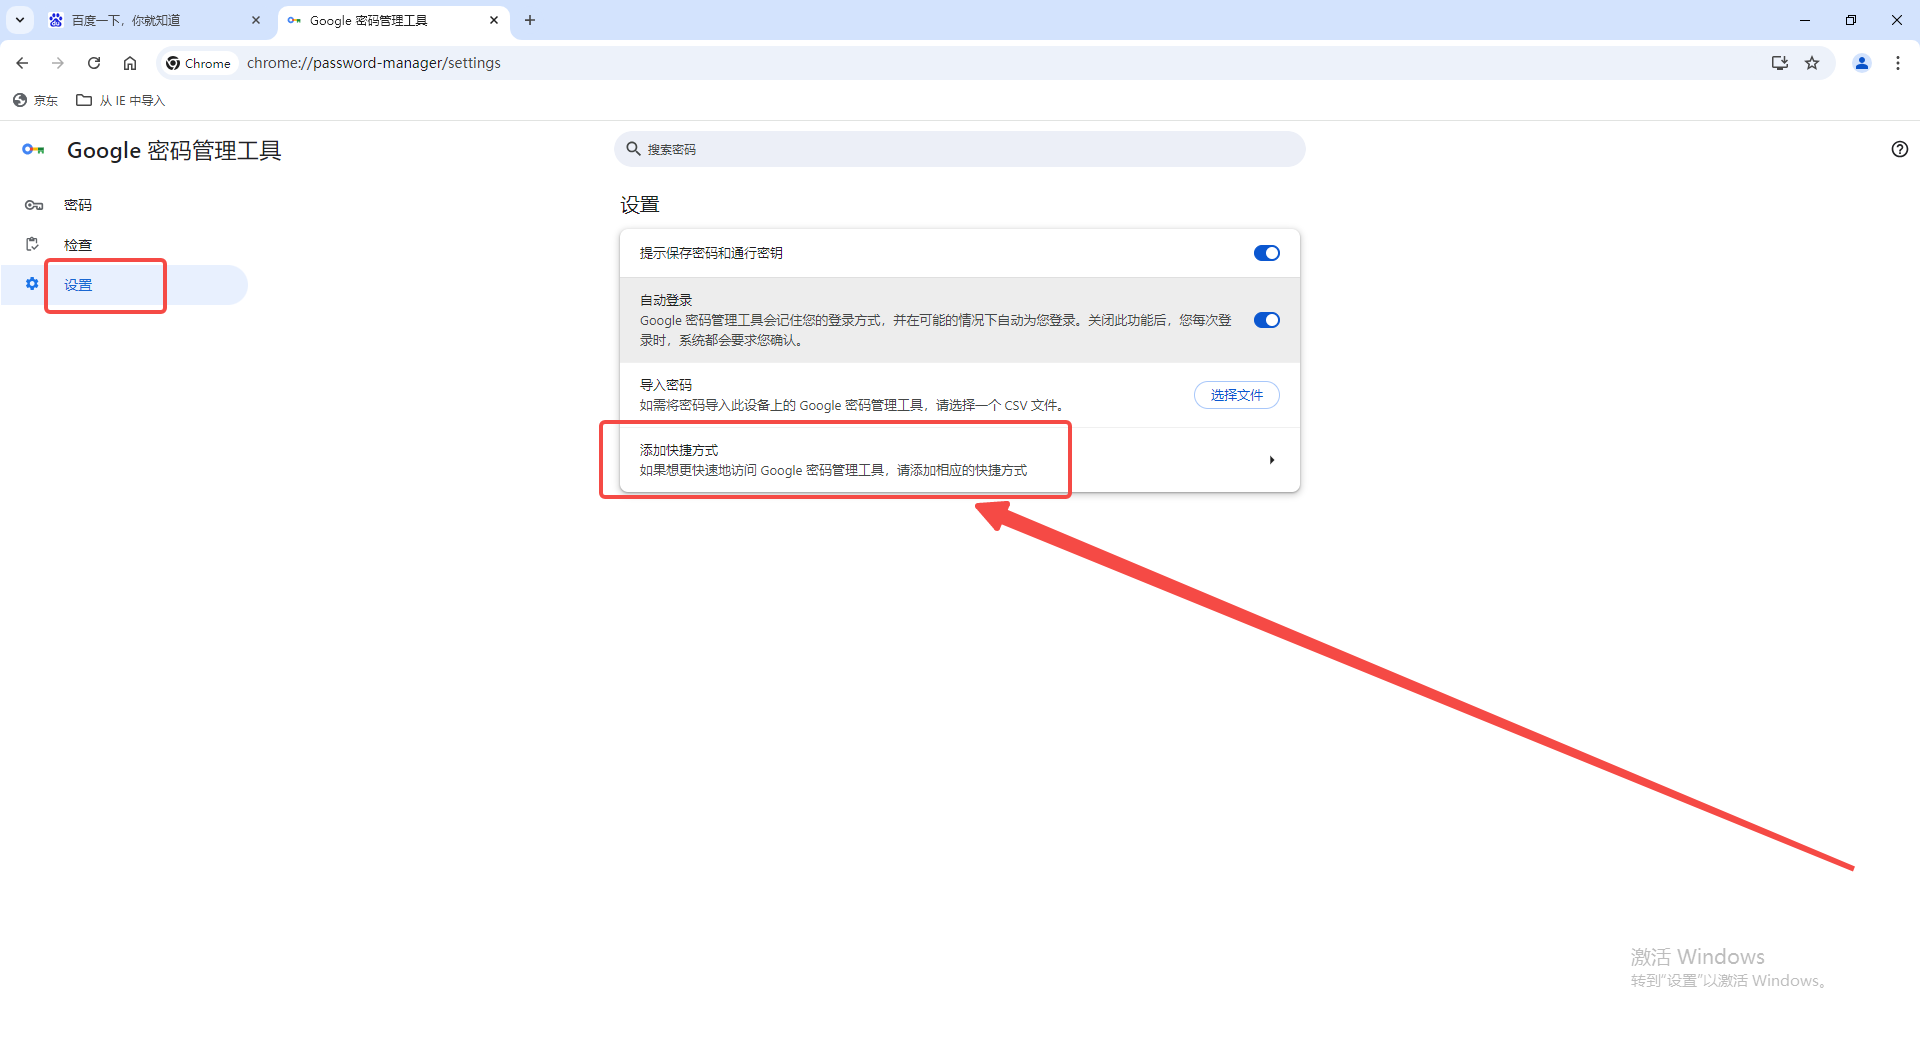Click the 添加快捷方式 row title
This screenshot has height=1040, width=1920.
(679, 450)
